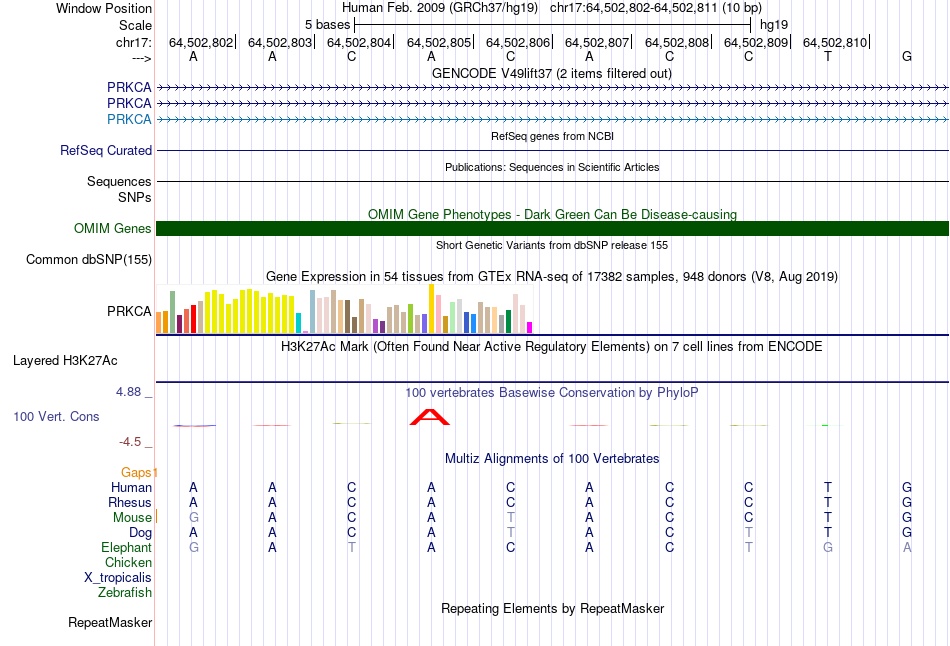Screen dimensions: 950x646
Task: Click the G base in the reference sequence row
Action: pos(907,56)
